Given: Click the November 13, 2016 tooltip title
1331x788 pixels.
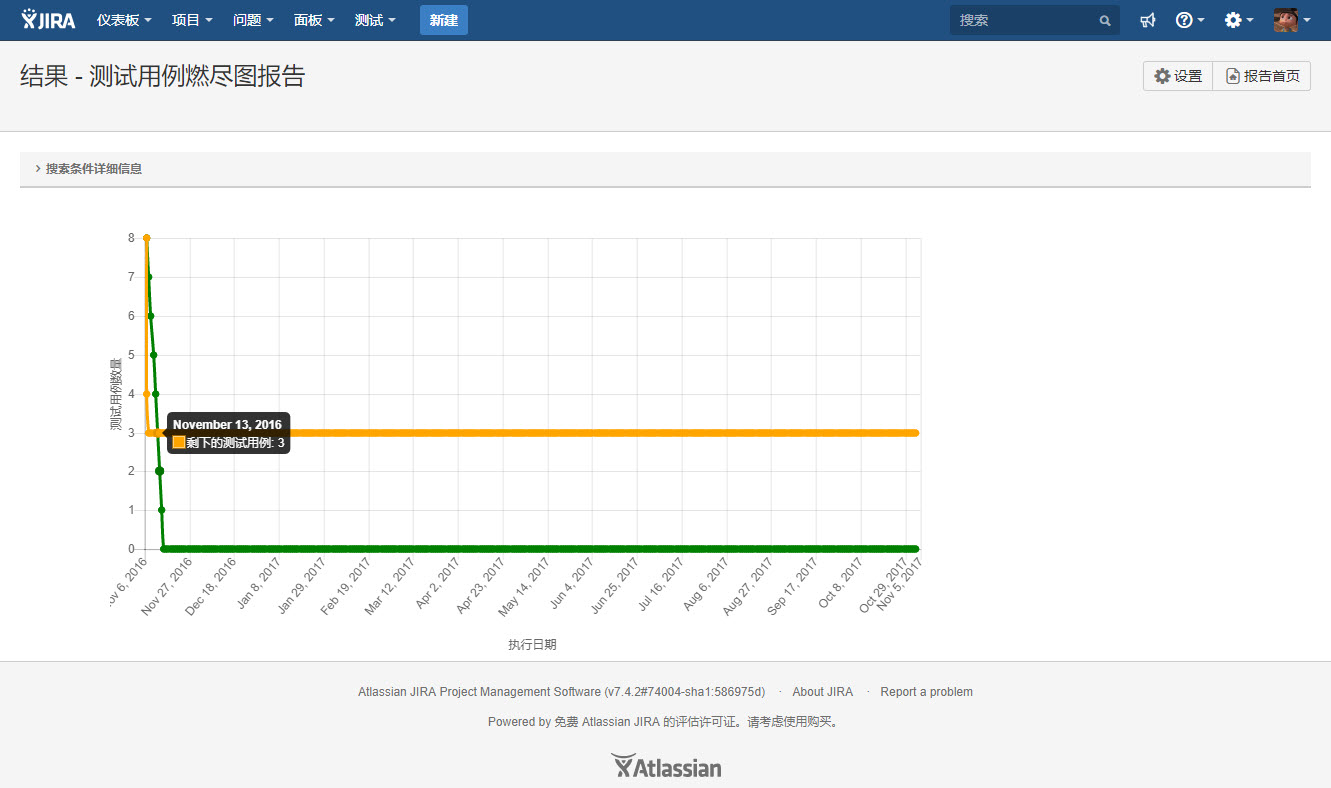Looking at the screenshot, I should (227, 425).
